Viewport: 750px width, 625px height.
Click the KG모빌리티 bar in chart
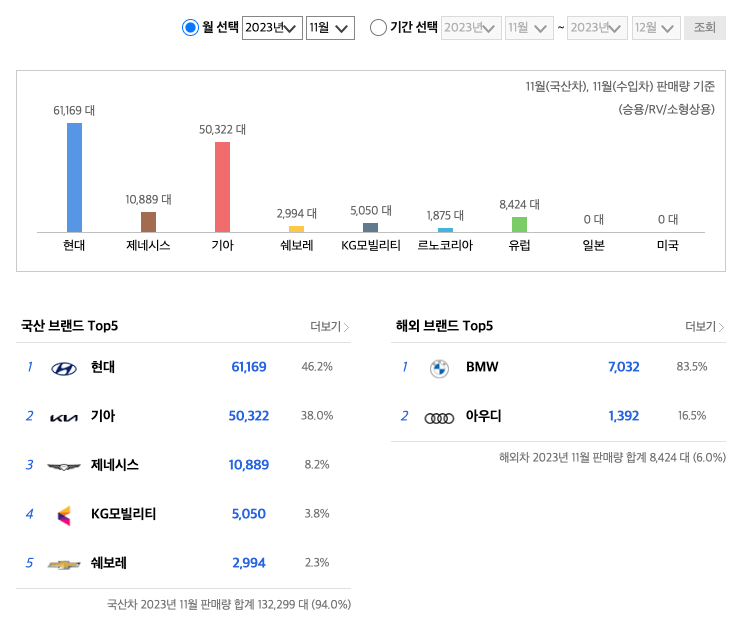[371, 228]
